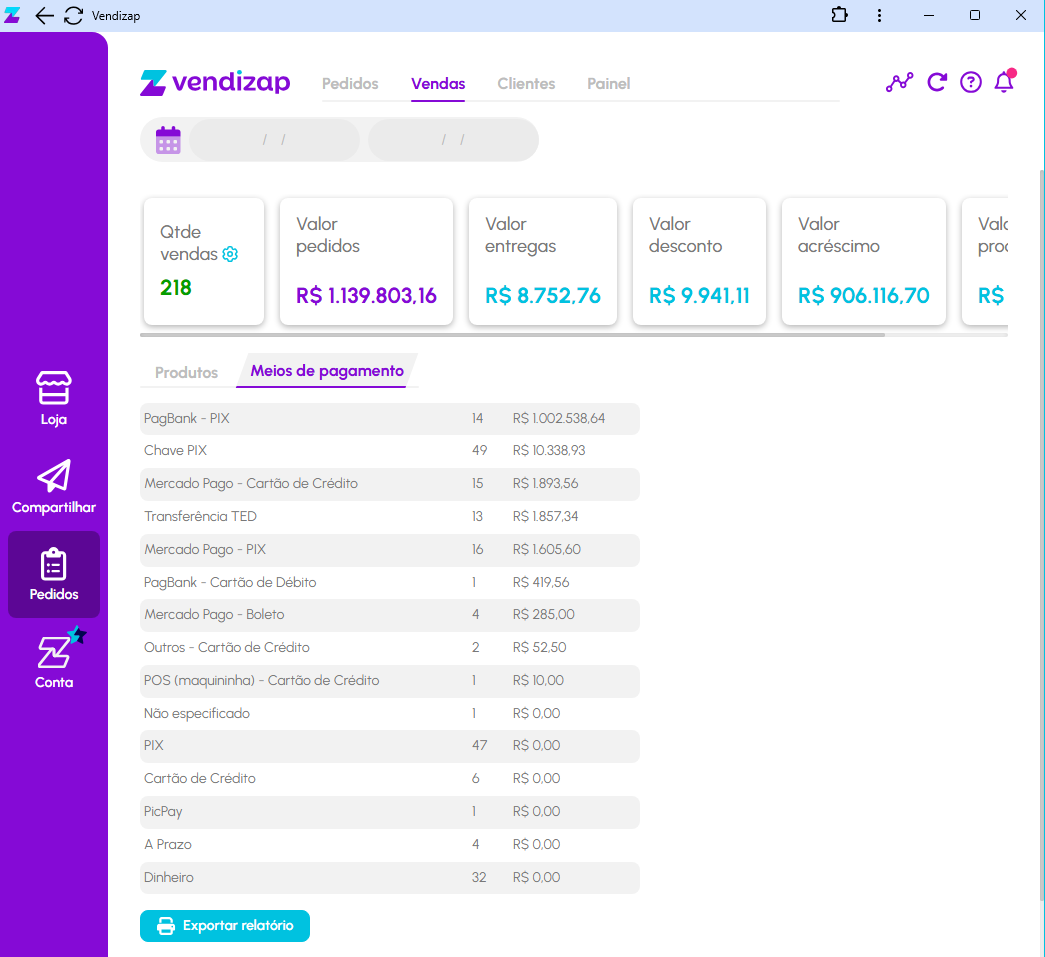This screenshot has width=1045, height=957.
Task: Select the Produtos report tab
Action: [186, 372]
